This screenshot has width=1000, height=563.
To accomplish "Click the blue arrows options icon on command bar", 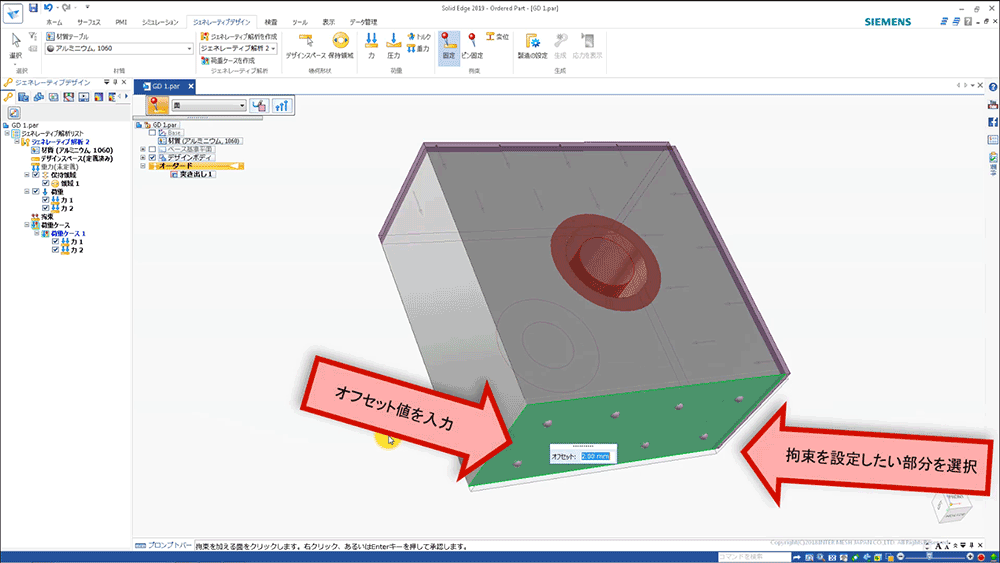I will point(281,106).
